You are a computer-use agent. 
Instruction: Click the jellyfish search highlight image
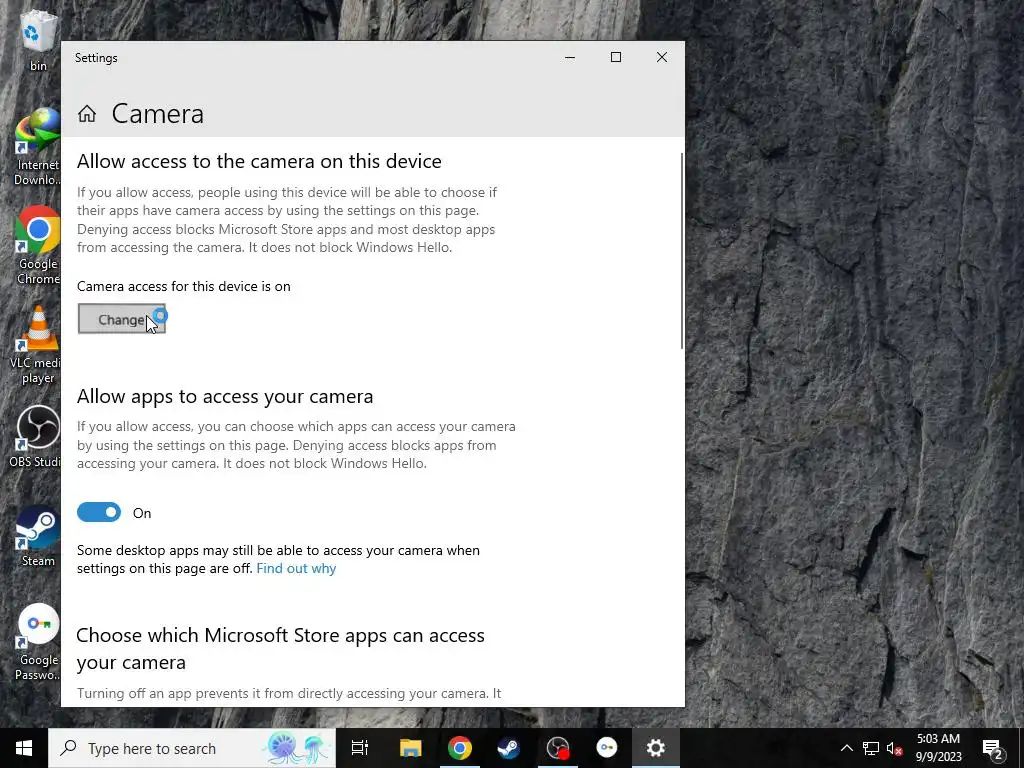point(297,748)
